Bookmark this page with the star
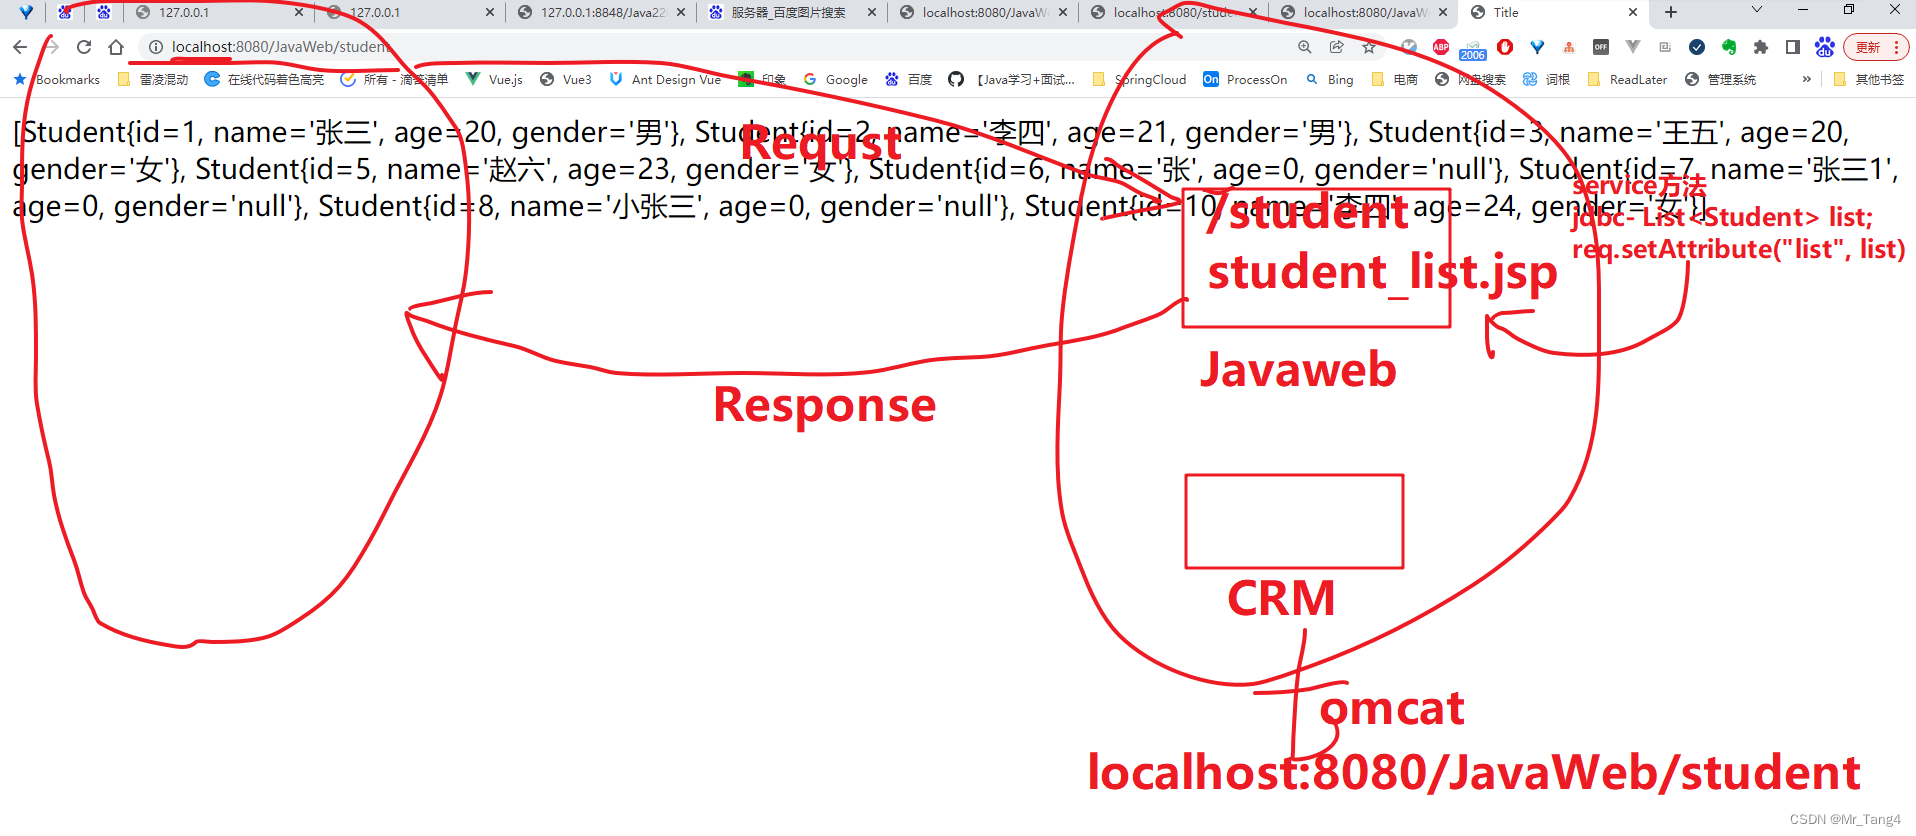Viewport: 1916px width, 836px height. pos(1369,47)
